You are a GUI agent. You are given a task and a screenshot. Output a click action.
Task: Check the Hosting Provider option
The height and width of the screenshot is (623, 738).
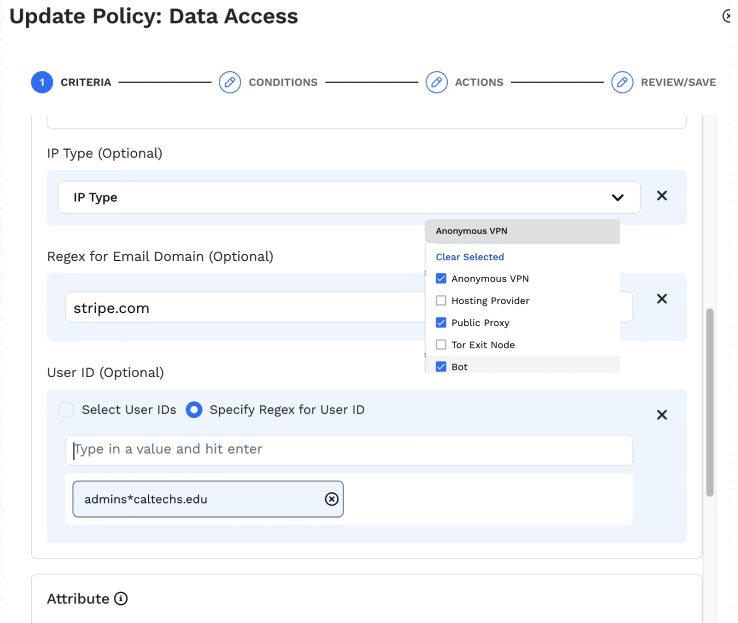pyautogui.click(x=441, y=301)
